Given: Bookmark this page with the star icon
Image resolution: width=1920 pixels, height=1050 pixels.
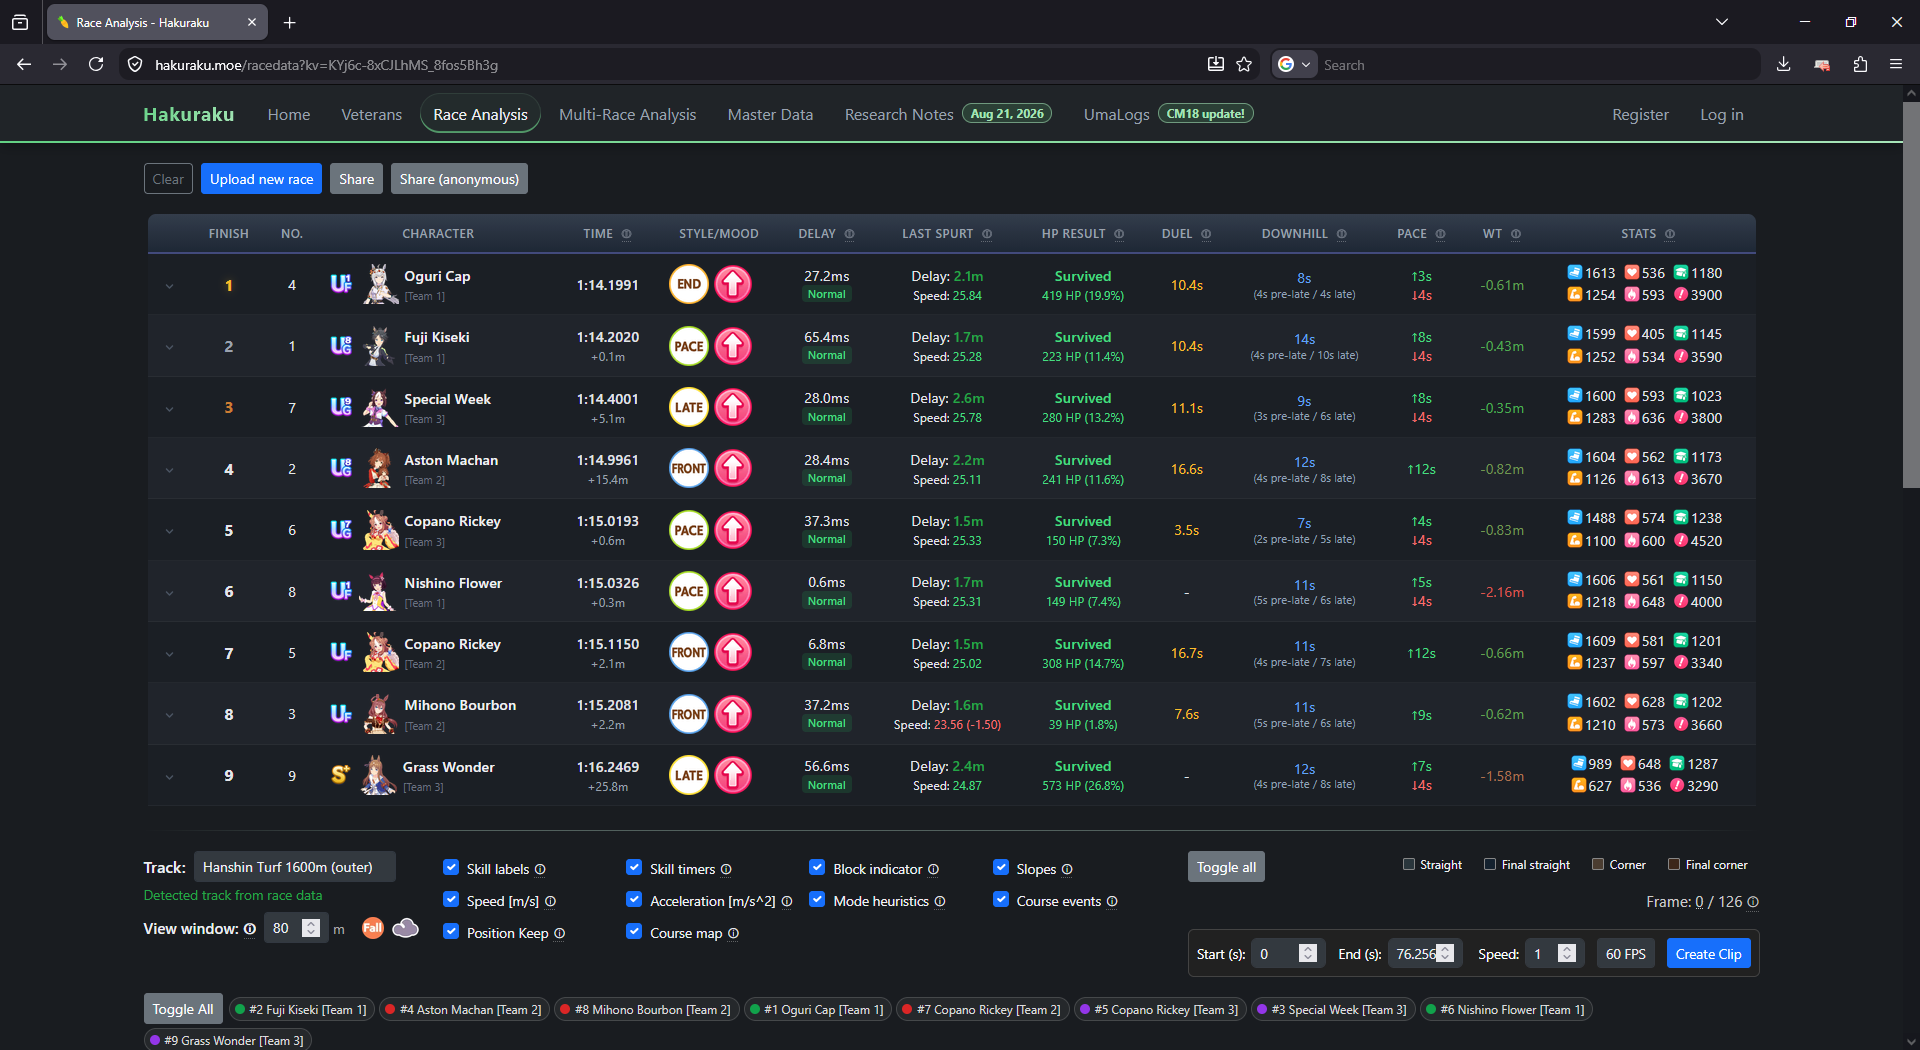Looking at the screenshot, I should click(1244, 64).
